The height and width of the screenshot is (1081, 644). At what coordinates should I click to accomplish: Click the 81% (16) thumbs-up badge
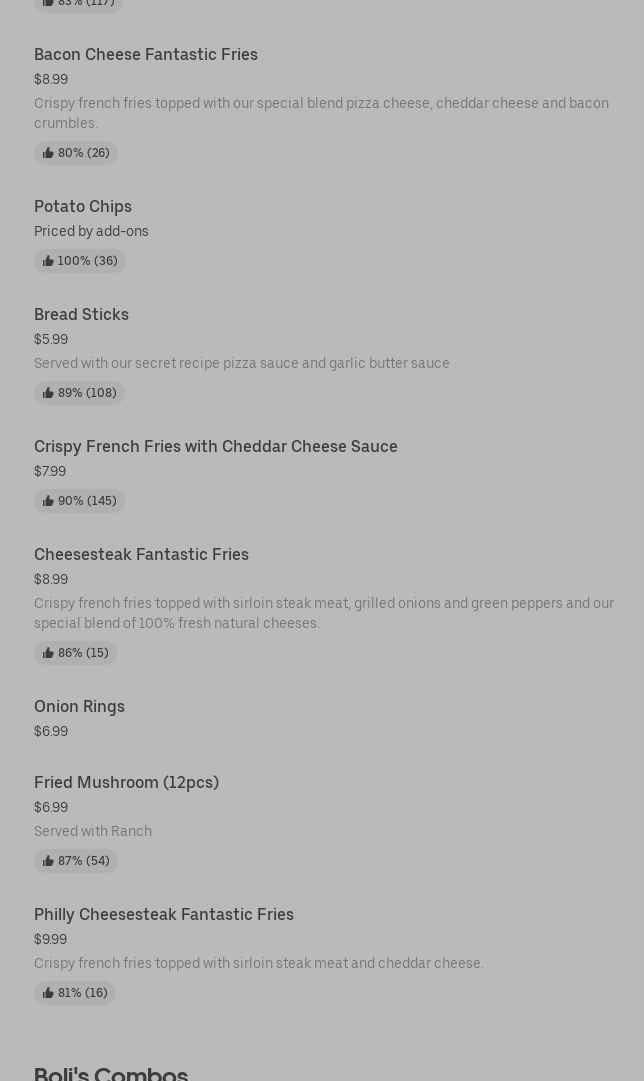pyautogui.click(x=74, y=993)
